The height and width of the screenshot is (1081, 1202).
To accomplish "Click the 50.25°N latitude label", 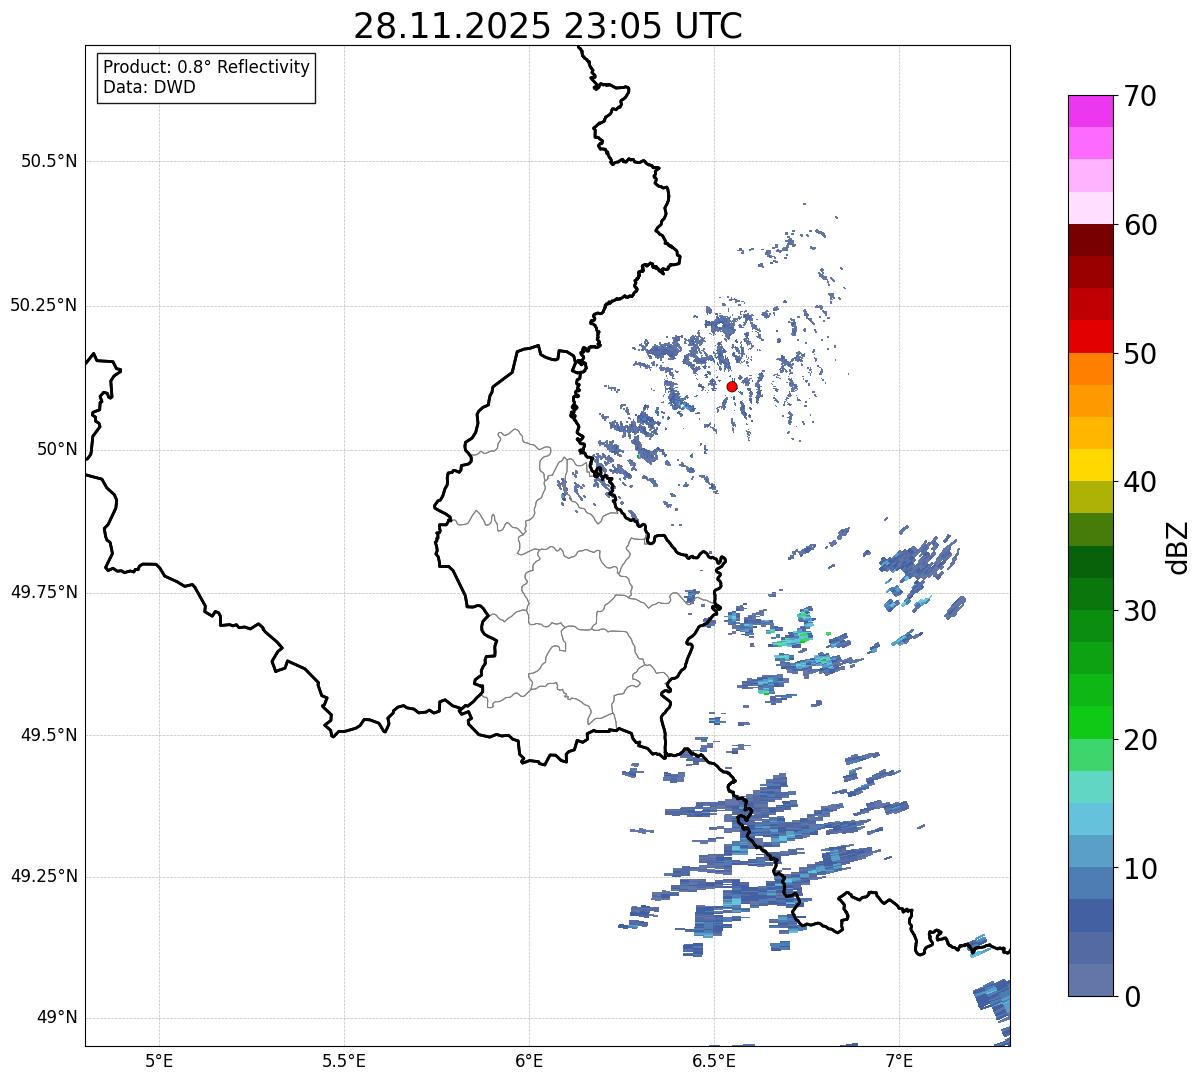I will point(44,305).
